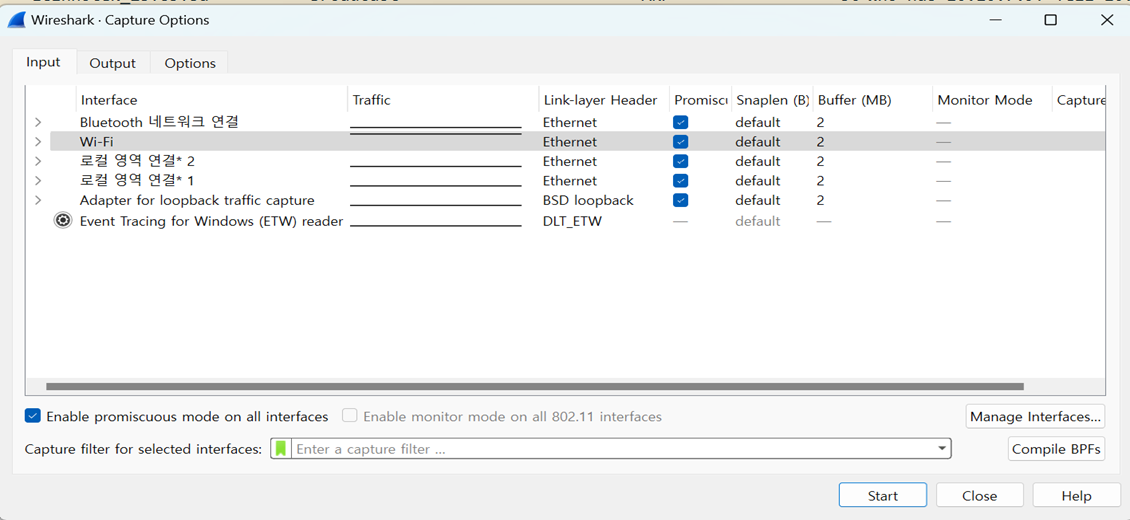Expand the 로컬 영역 연결* 2 row
Image resolution: width=1130 pixels, height=520 pixels.
pyautogui.click(x=38, y=161)
